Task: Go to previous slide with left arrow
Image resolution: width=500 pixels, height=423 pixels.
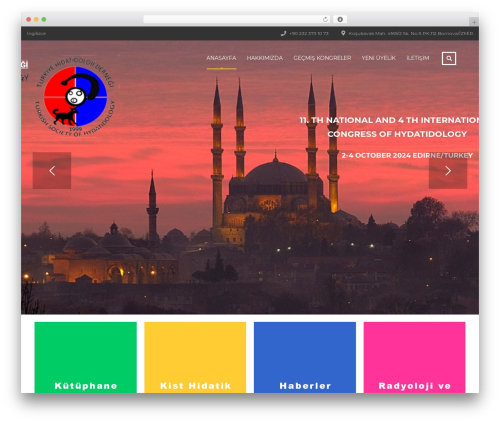Action: pyautogui.click(x=52, y=171)
